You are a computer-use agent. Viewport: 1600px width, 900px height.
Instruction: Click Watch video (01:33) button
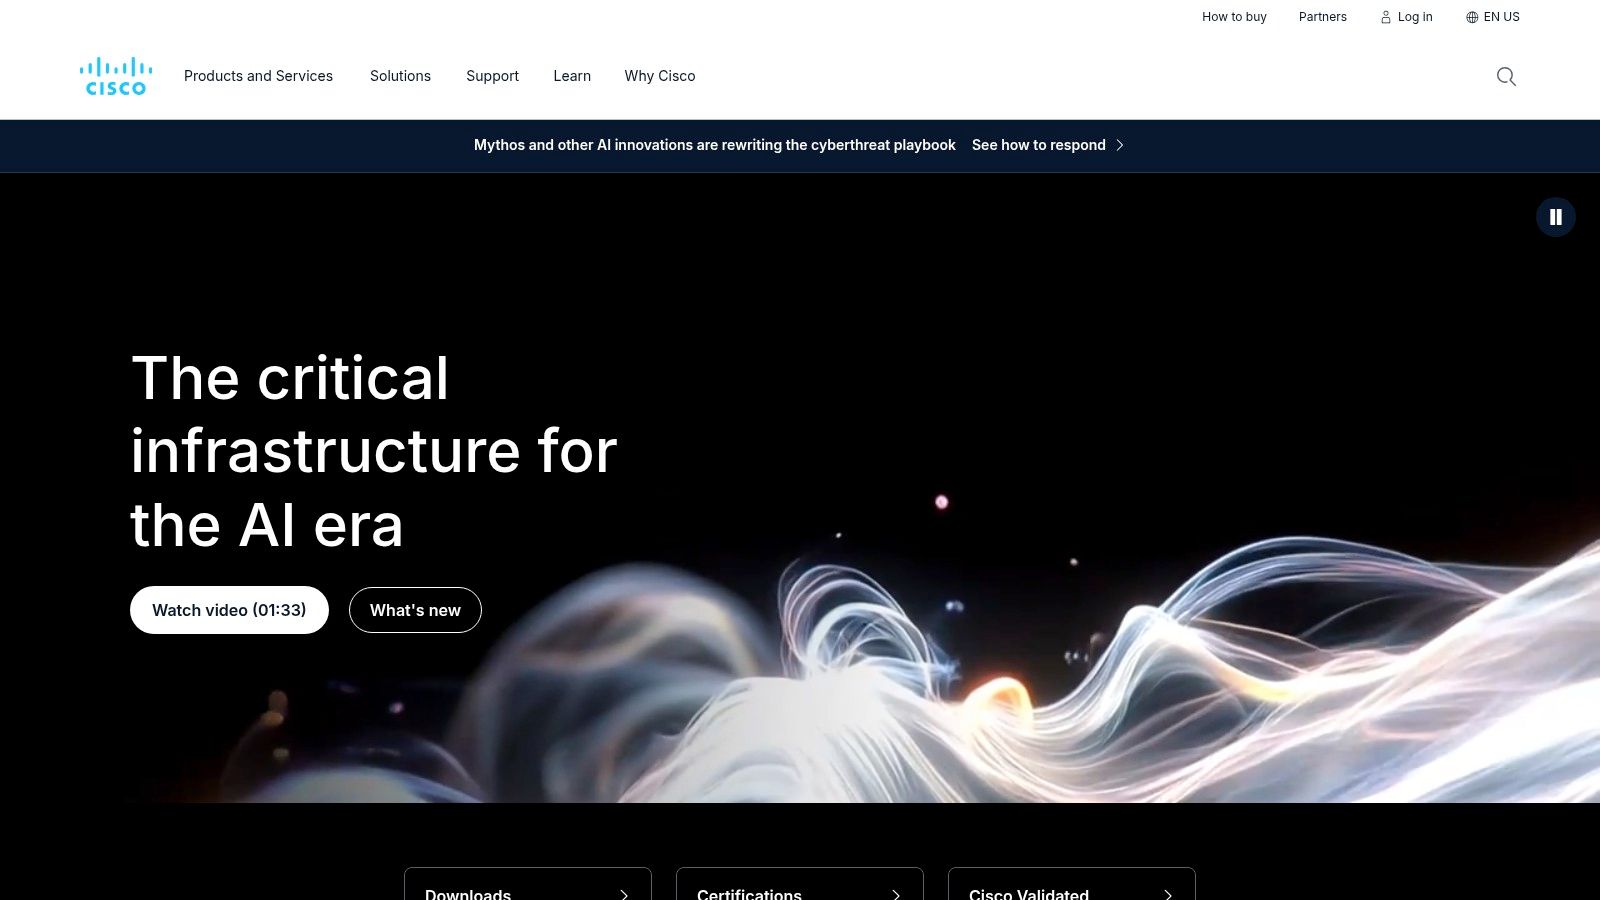229,610
